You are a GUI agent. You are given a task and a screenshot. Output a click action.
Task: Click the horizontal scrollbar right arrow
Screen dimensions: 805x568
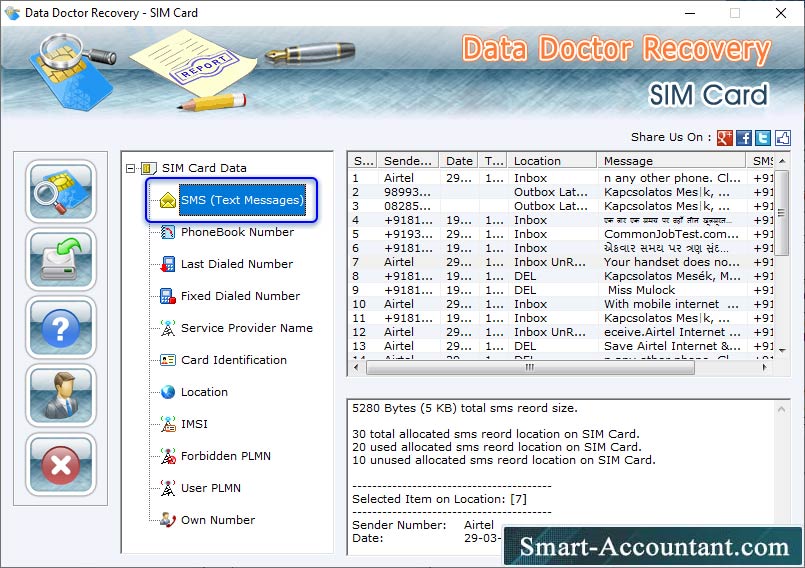pos(765,367)
